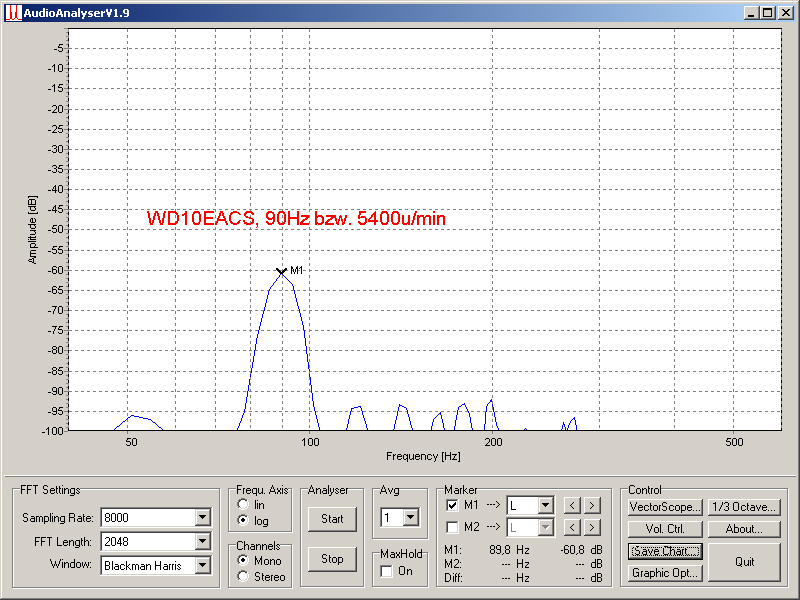Turn on the MaxHold checkbox
This screenshot has width=800, height=600.
[387, 571]
